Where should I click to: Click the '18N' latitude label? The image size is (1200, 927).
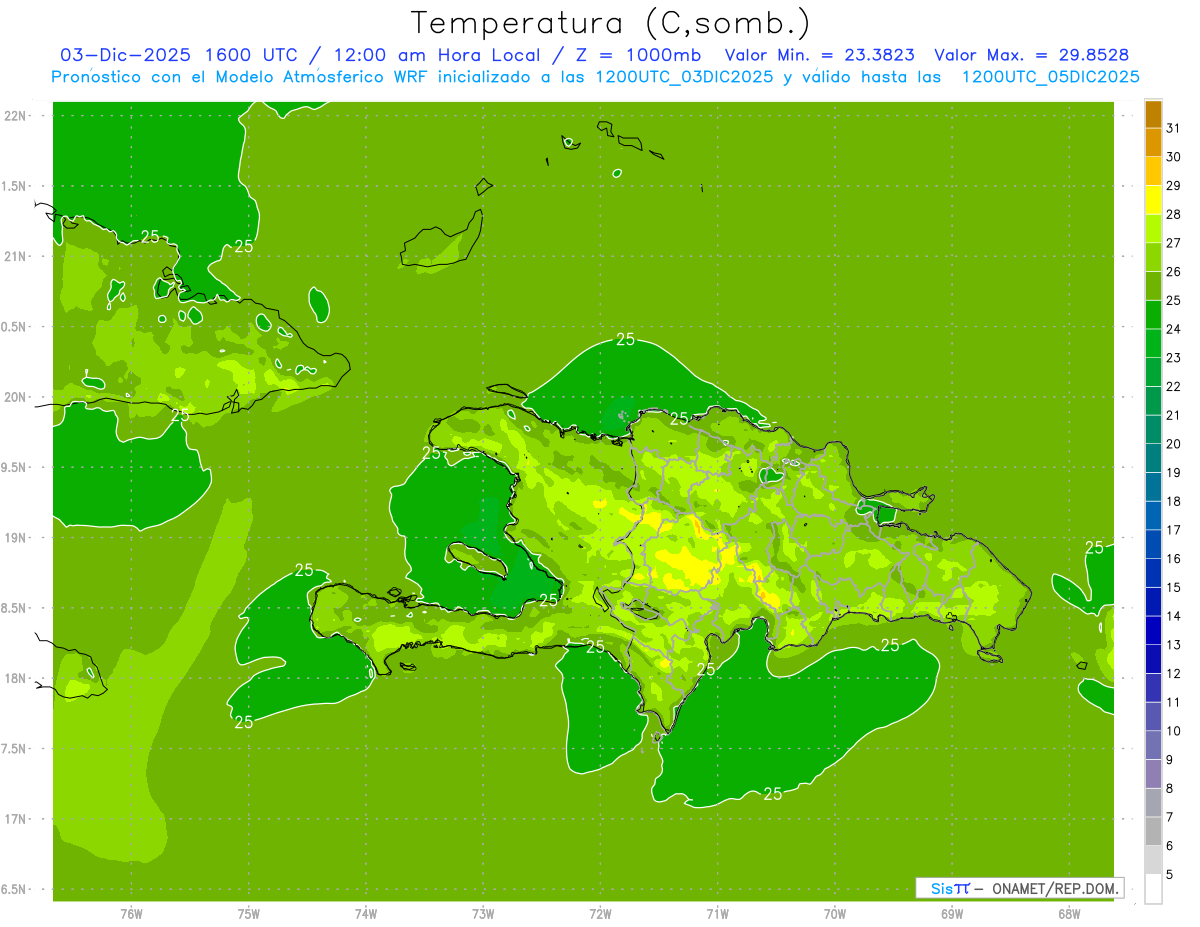[x=15, y=678]
